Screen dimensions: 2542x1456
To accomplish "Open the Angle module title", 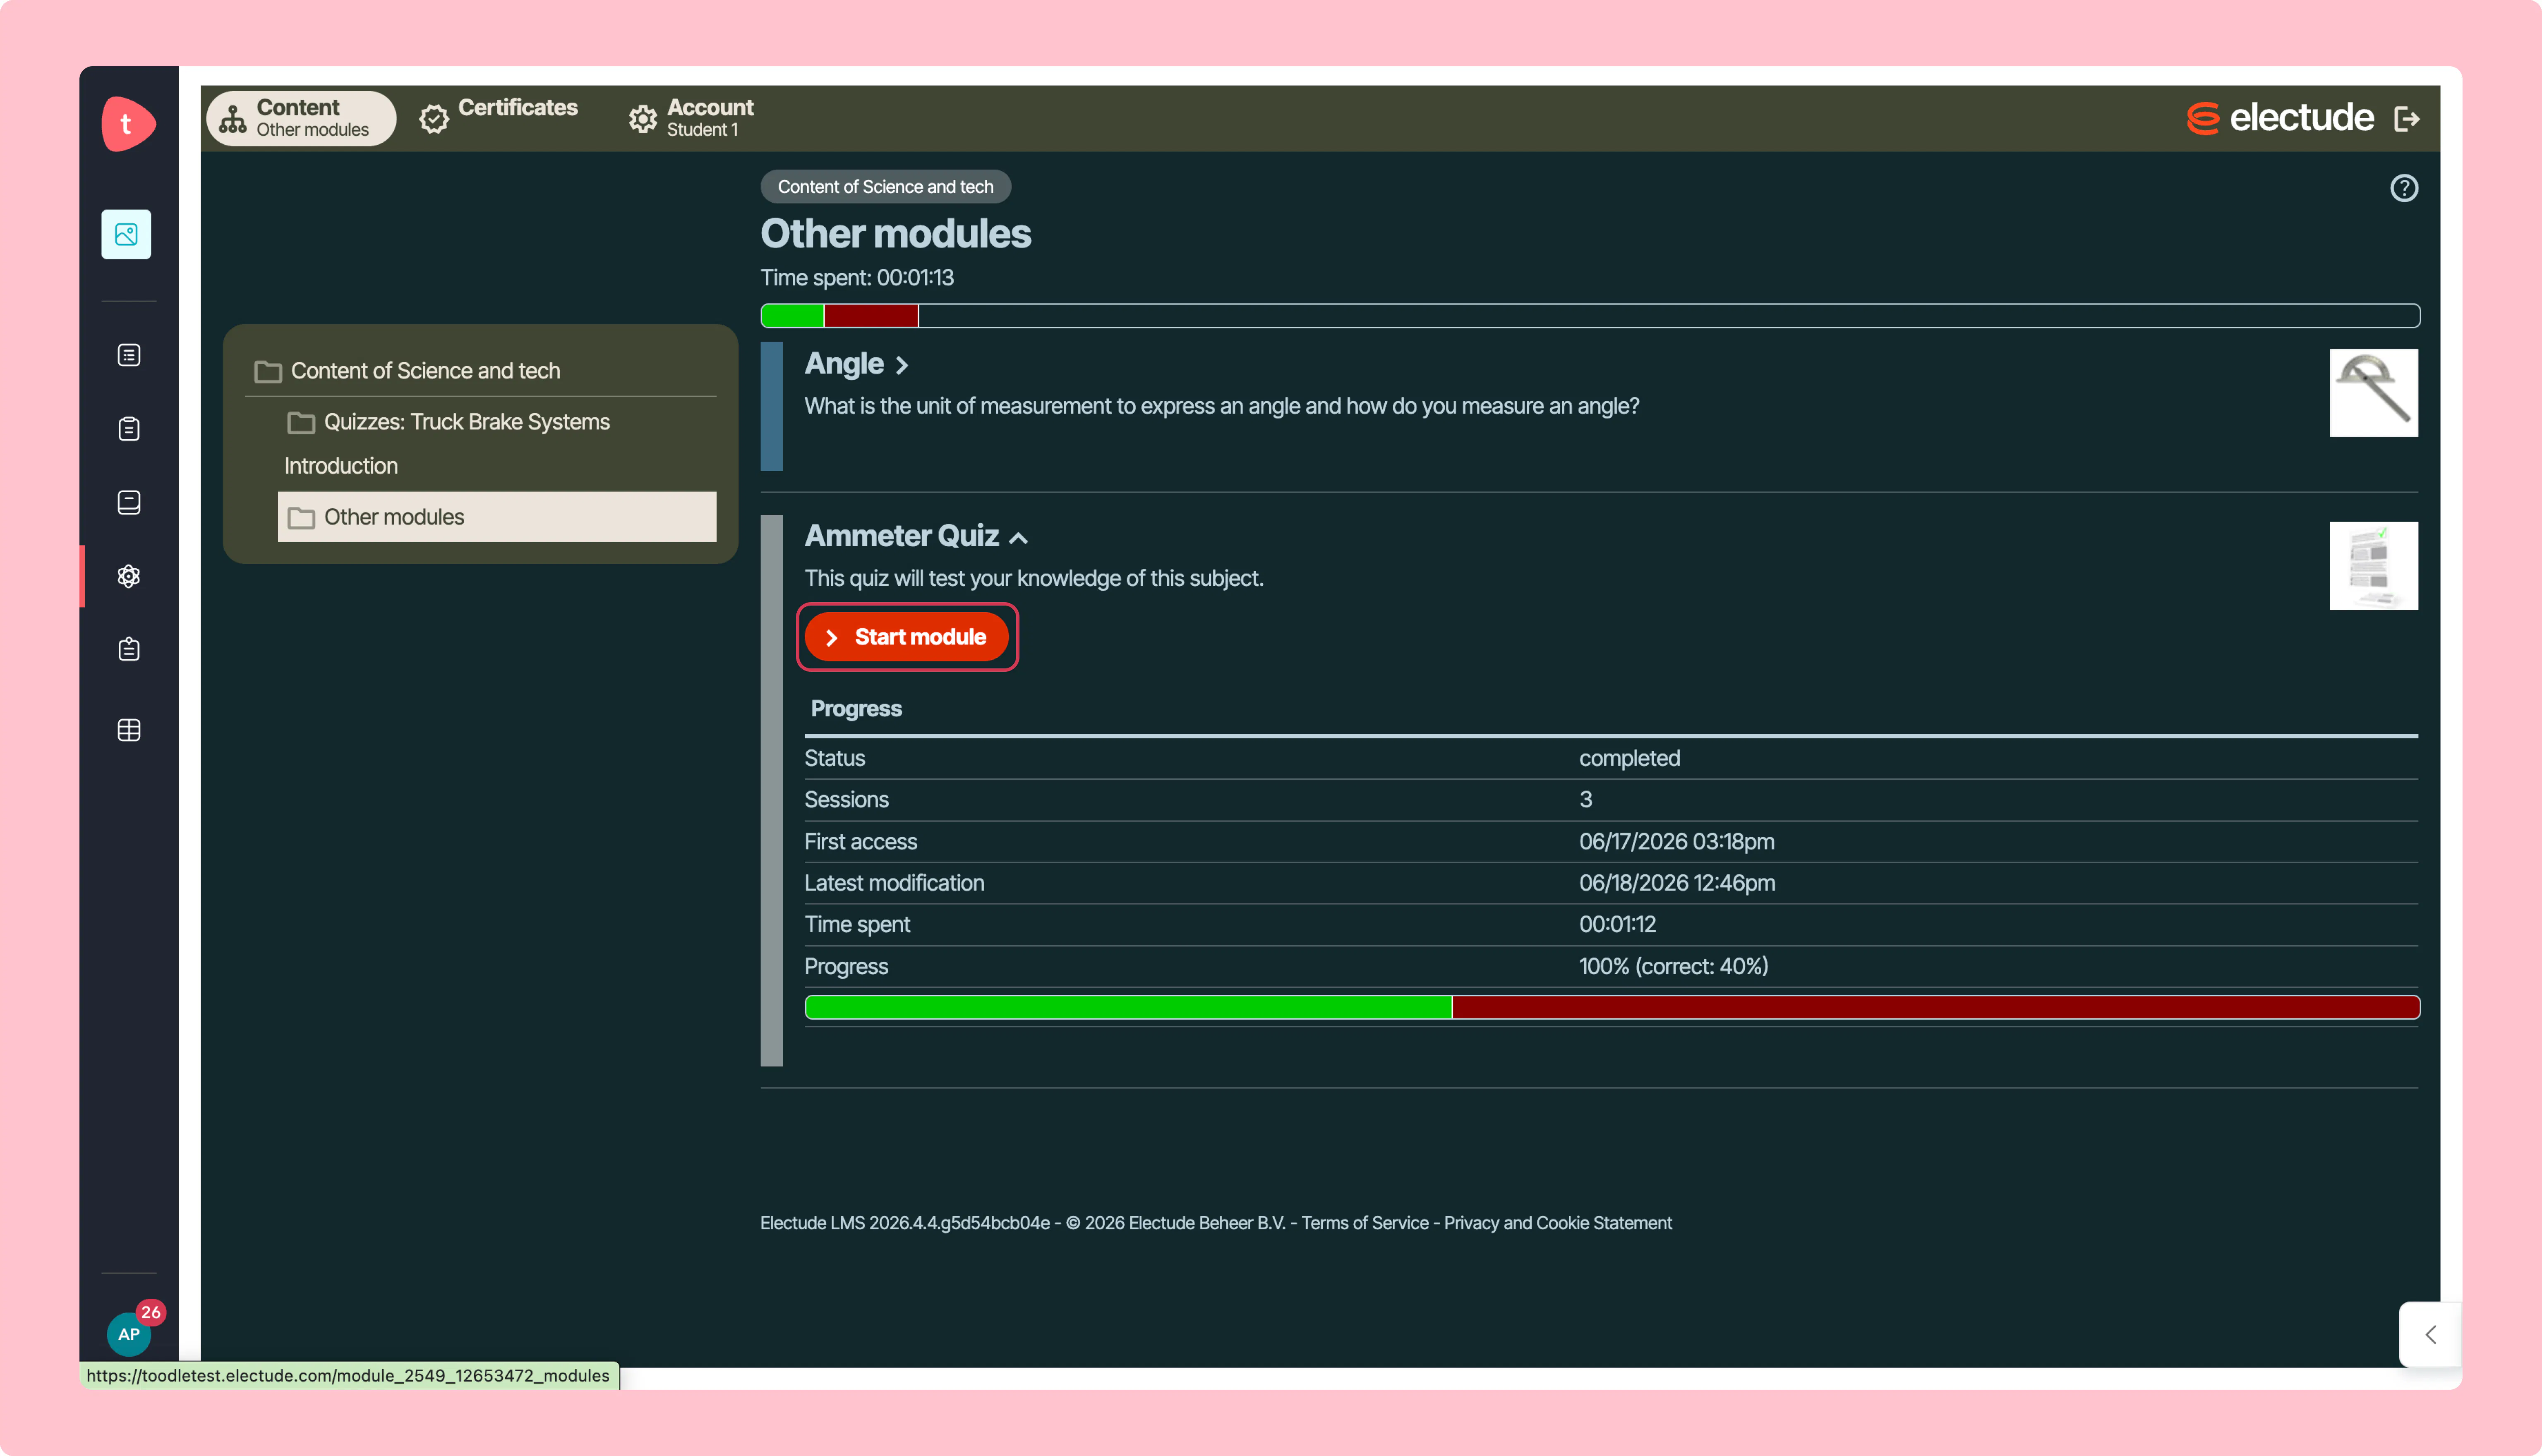I will pos(844,364).
